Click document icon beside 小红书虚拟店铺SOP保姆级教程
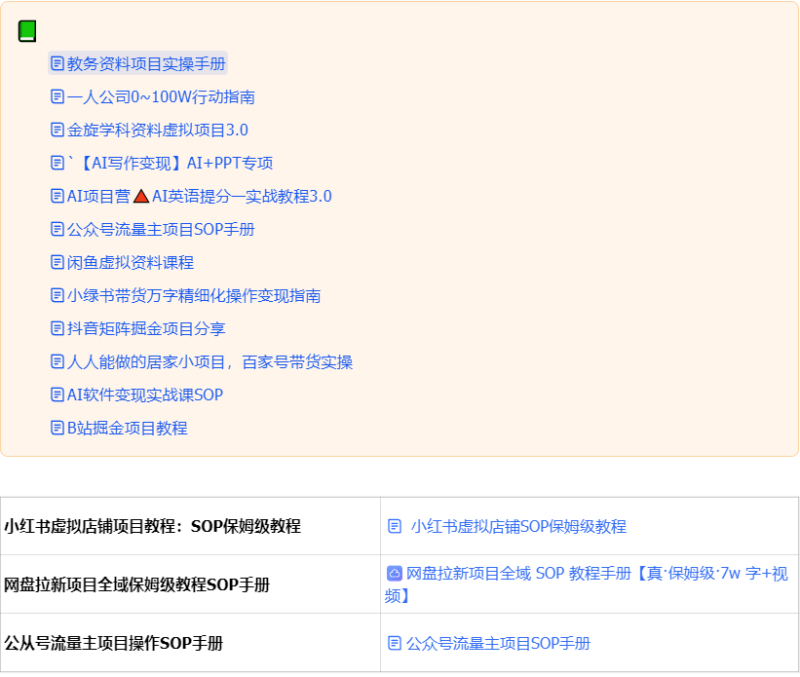Viewport: 800px width, 677px height. [x=395, y=526]
